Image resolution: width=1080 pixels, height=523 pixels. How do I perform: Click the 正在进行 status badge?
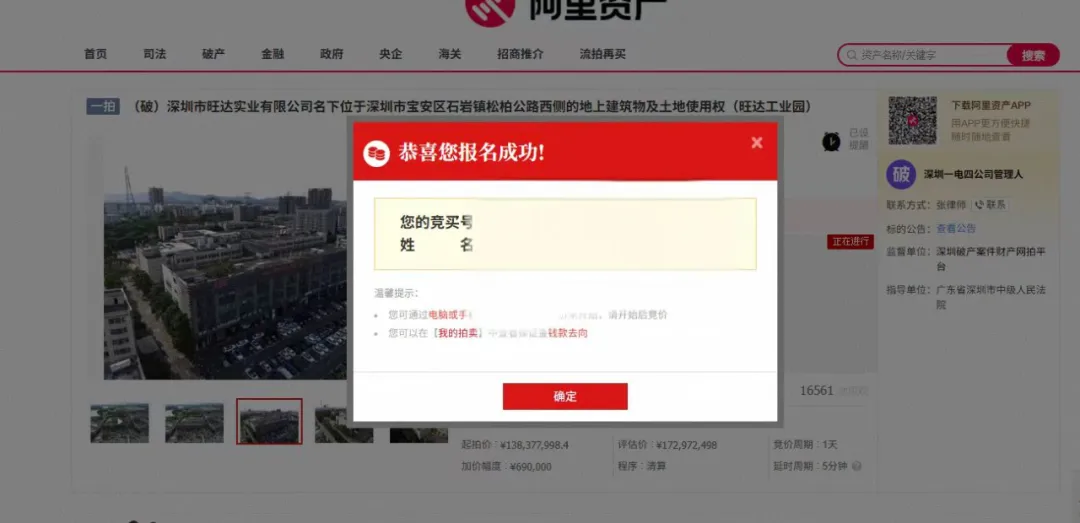coord(850,242)
